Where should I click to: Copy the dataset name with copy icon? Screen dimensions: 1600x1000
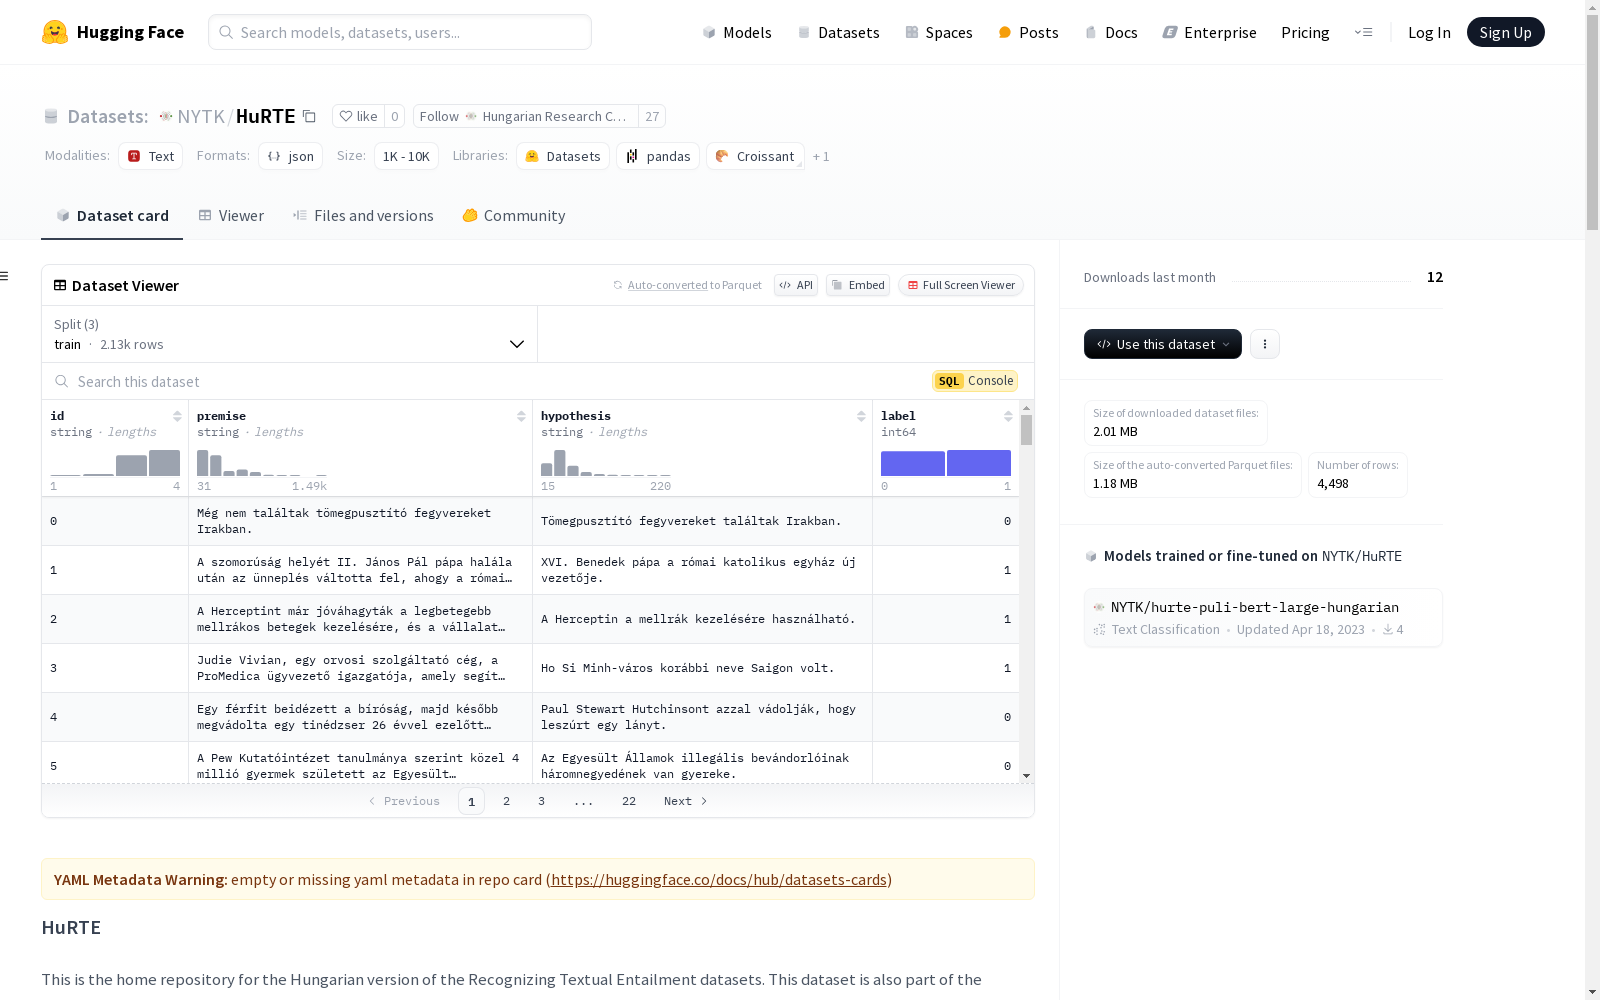click(310, 117)
